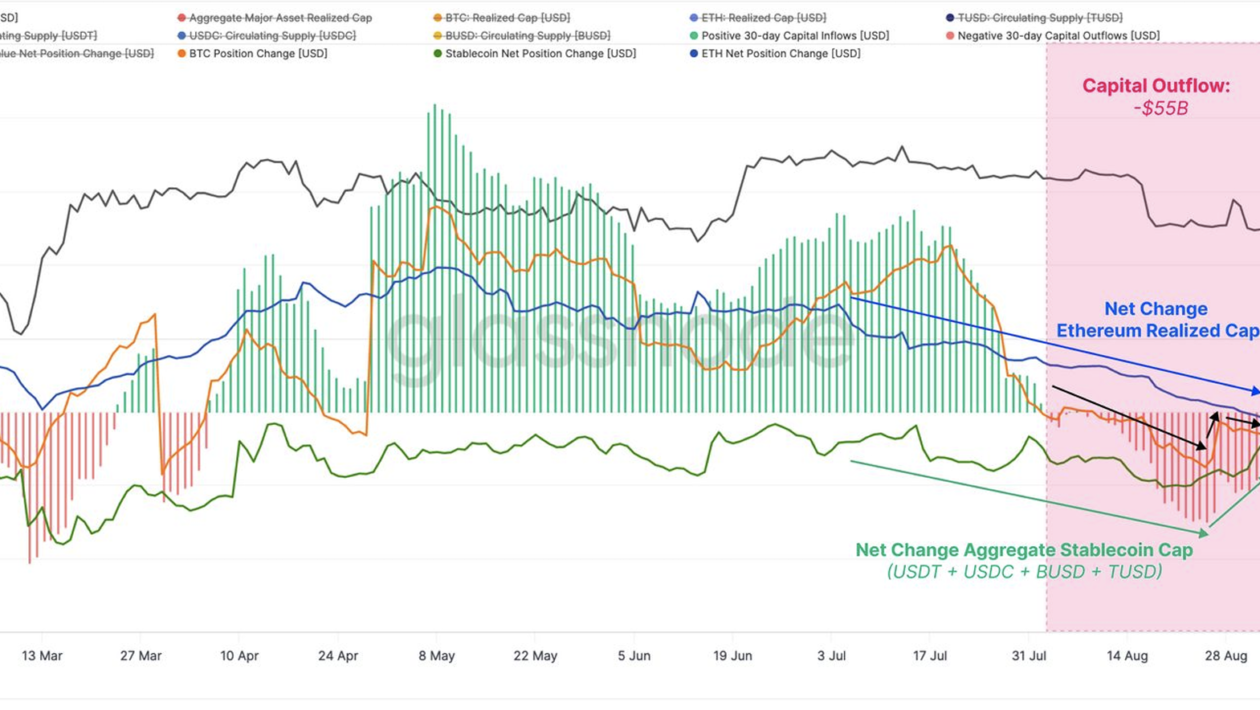Viewport: 1260px width, 710px height.
Task: Enable ETH: Realized Cap legend item
Action: coord(757,18)
